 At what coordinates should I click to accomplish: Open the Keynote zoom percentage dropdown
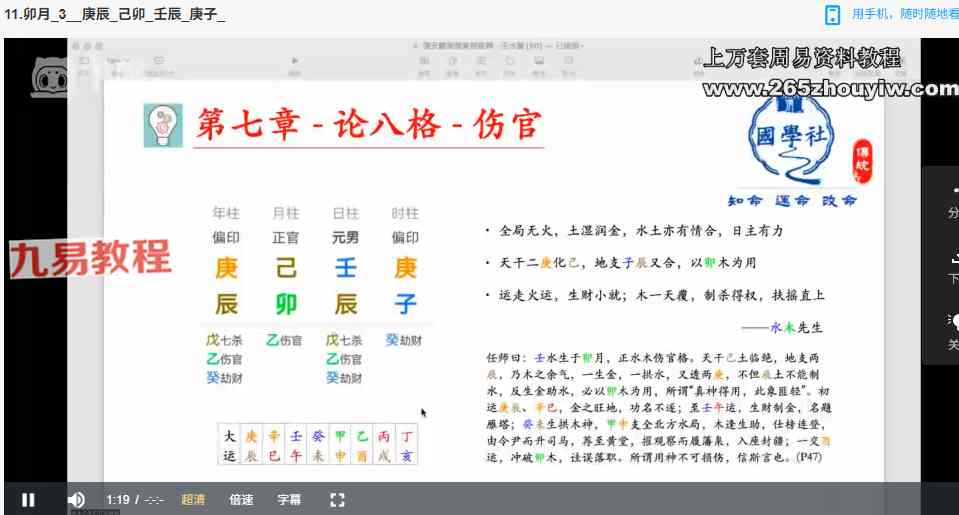point(118,61)
